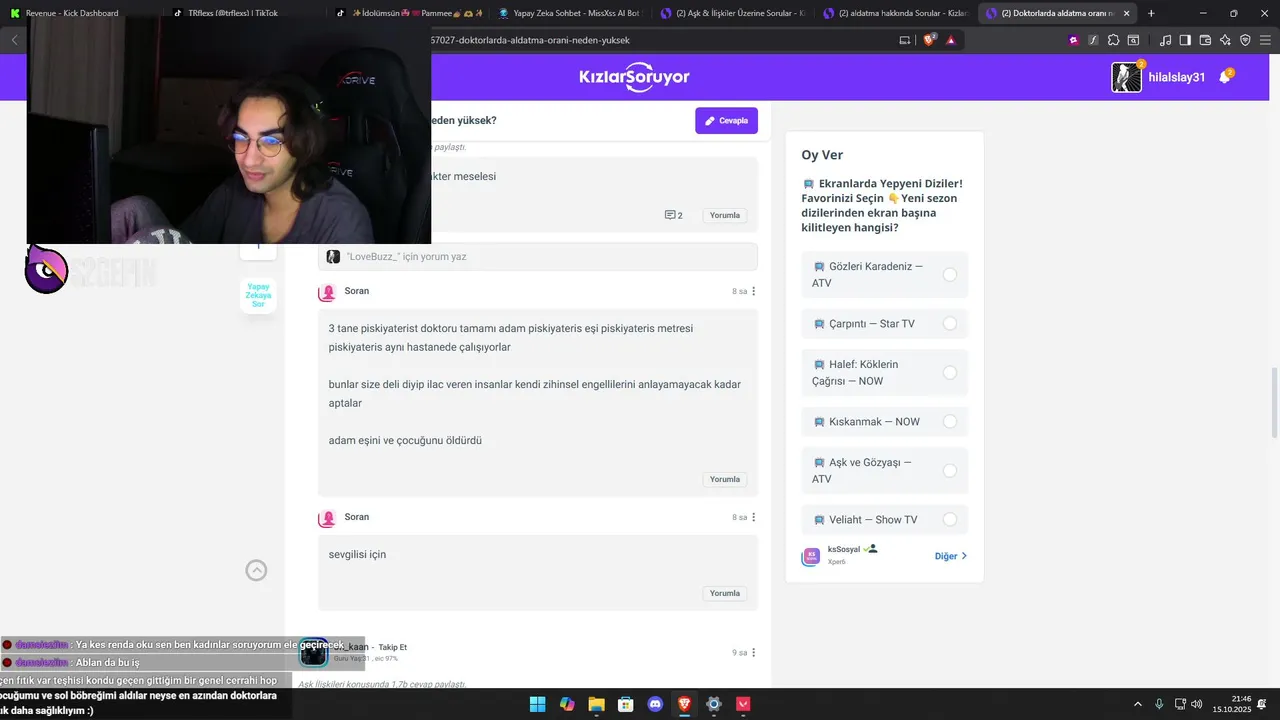Open Brave Leo AI sparkle icon
This screenshot has width=1280, height=720.
(1225, 40)
